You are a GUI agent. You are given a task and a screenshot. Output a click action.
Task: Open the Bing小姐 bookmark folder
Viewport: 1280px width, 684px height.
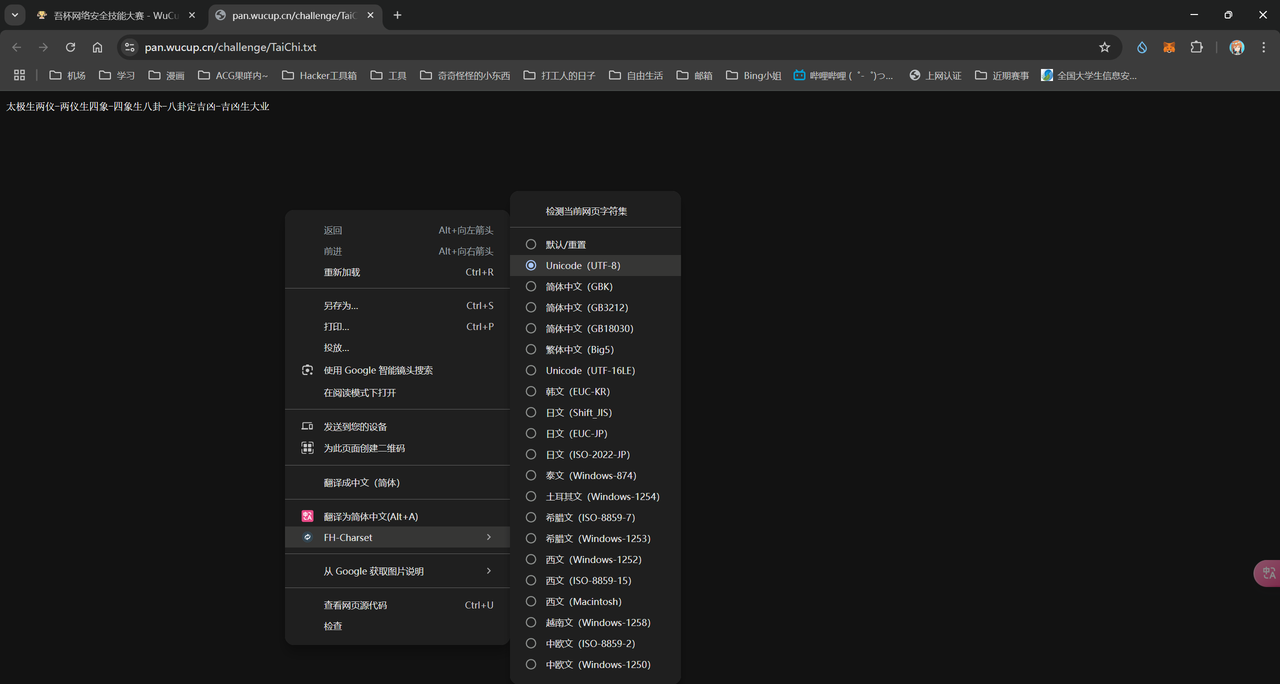(753, 75)
